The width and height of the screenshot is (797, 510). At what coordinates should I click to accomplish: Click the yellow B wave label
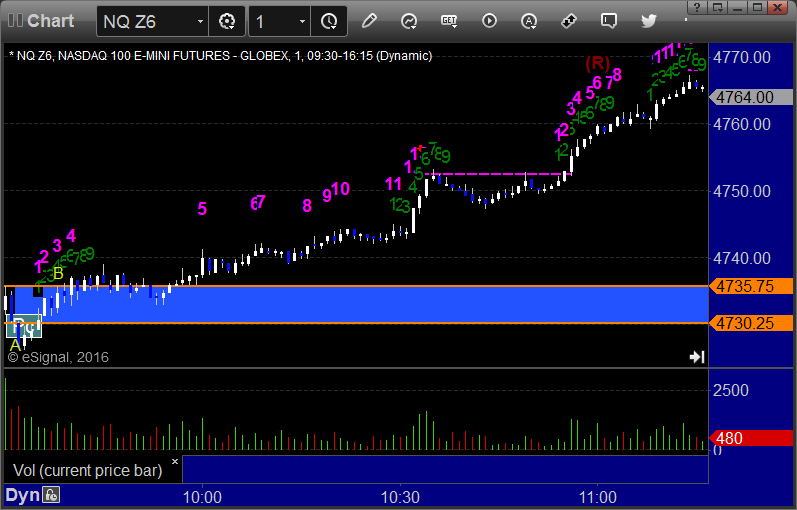point(58,274)
